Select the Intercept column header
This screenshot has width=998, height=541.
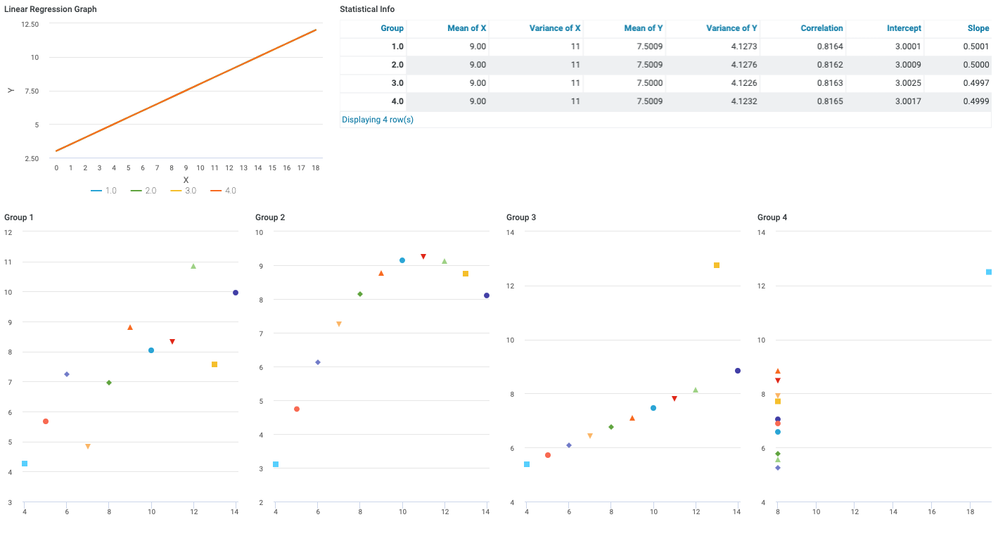pos(903,28)
